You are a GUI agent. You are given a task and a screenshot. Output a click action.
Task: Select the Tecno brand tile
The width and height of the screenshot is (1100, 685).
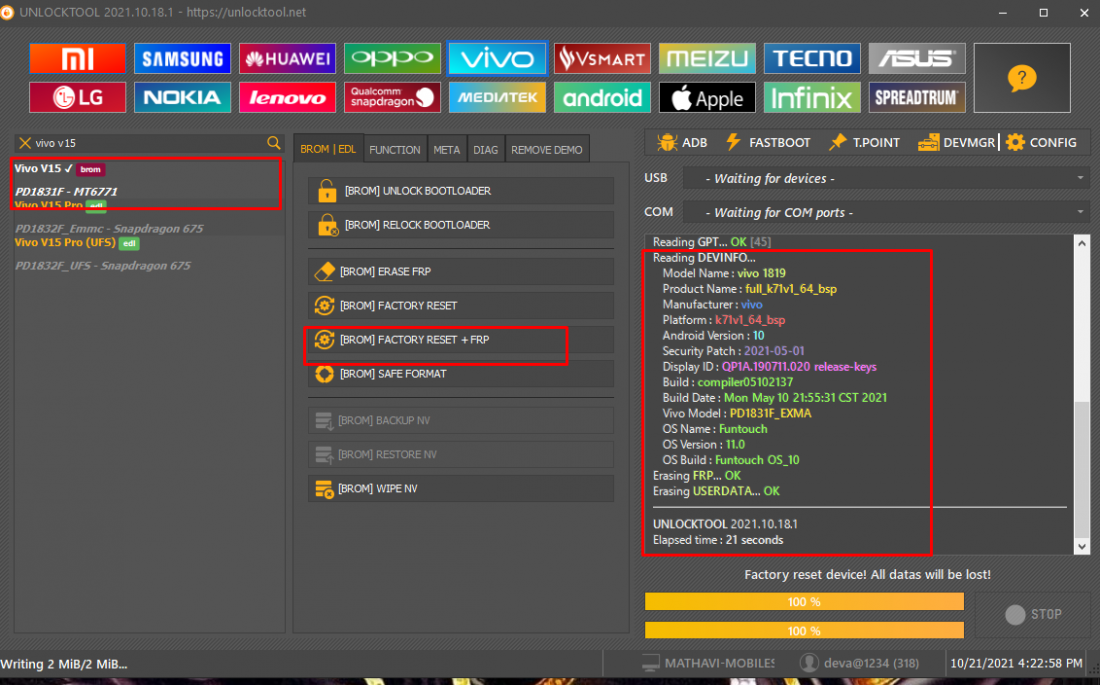(812, 59)
